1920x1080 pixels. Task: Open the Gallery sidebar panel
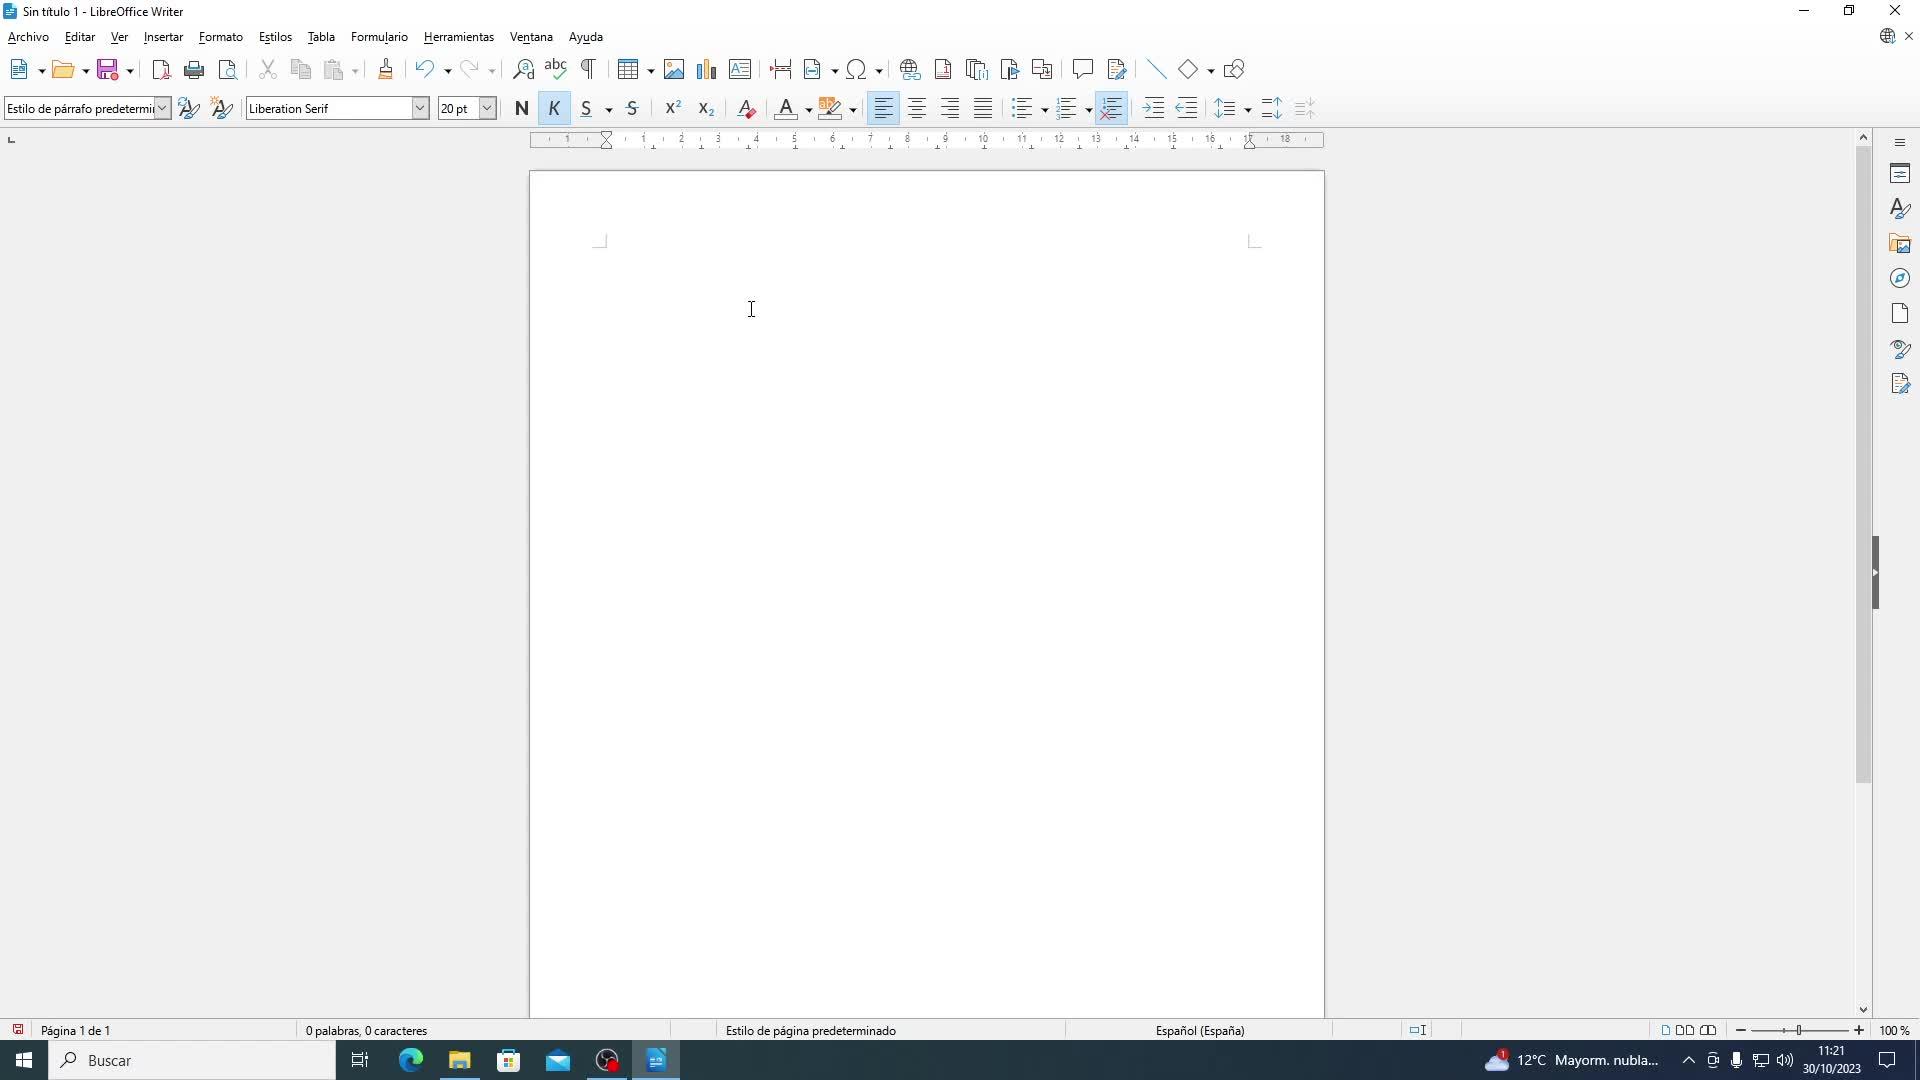tap(1900, 244)
